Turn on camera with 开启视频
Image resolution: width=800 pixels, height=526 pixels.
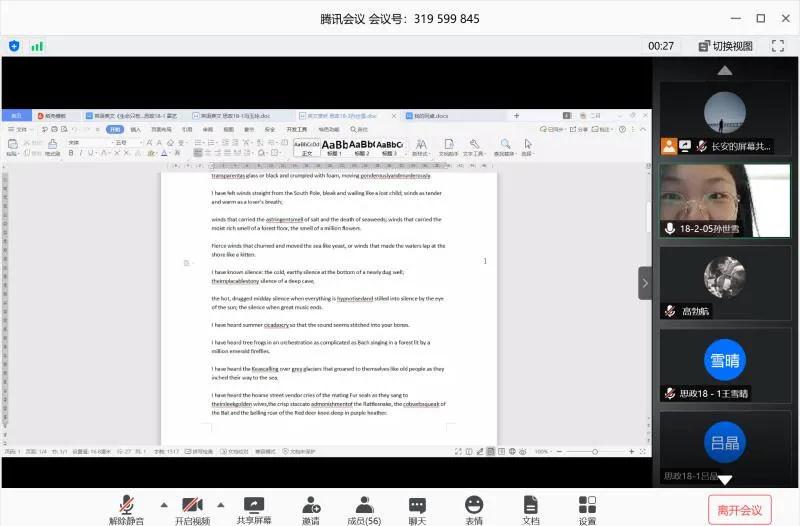point(193,508)
